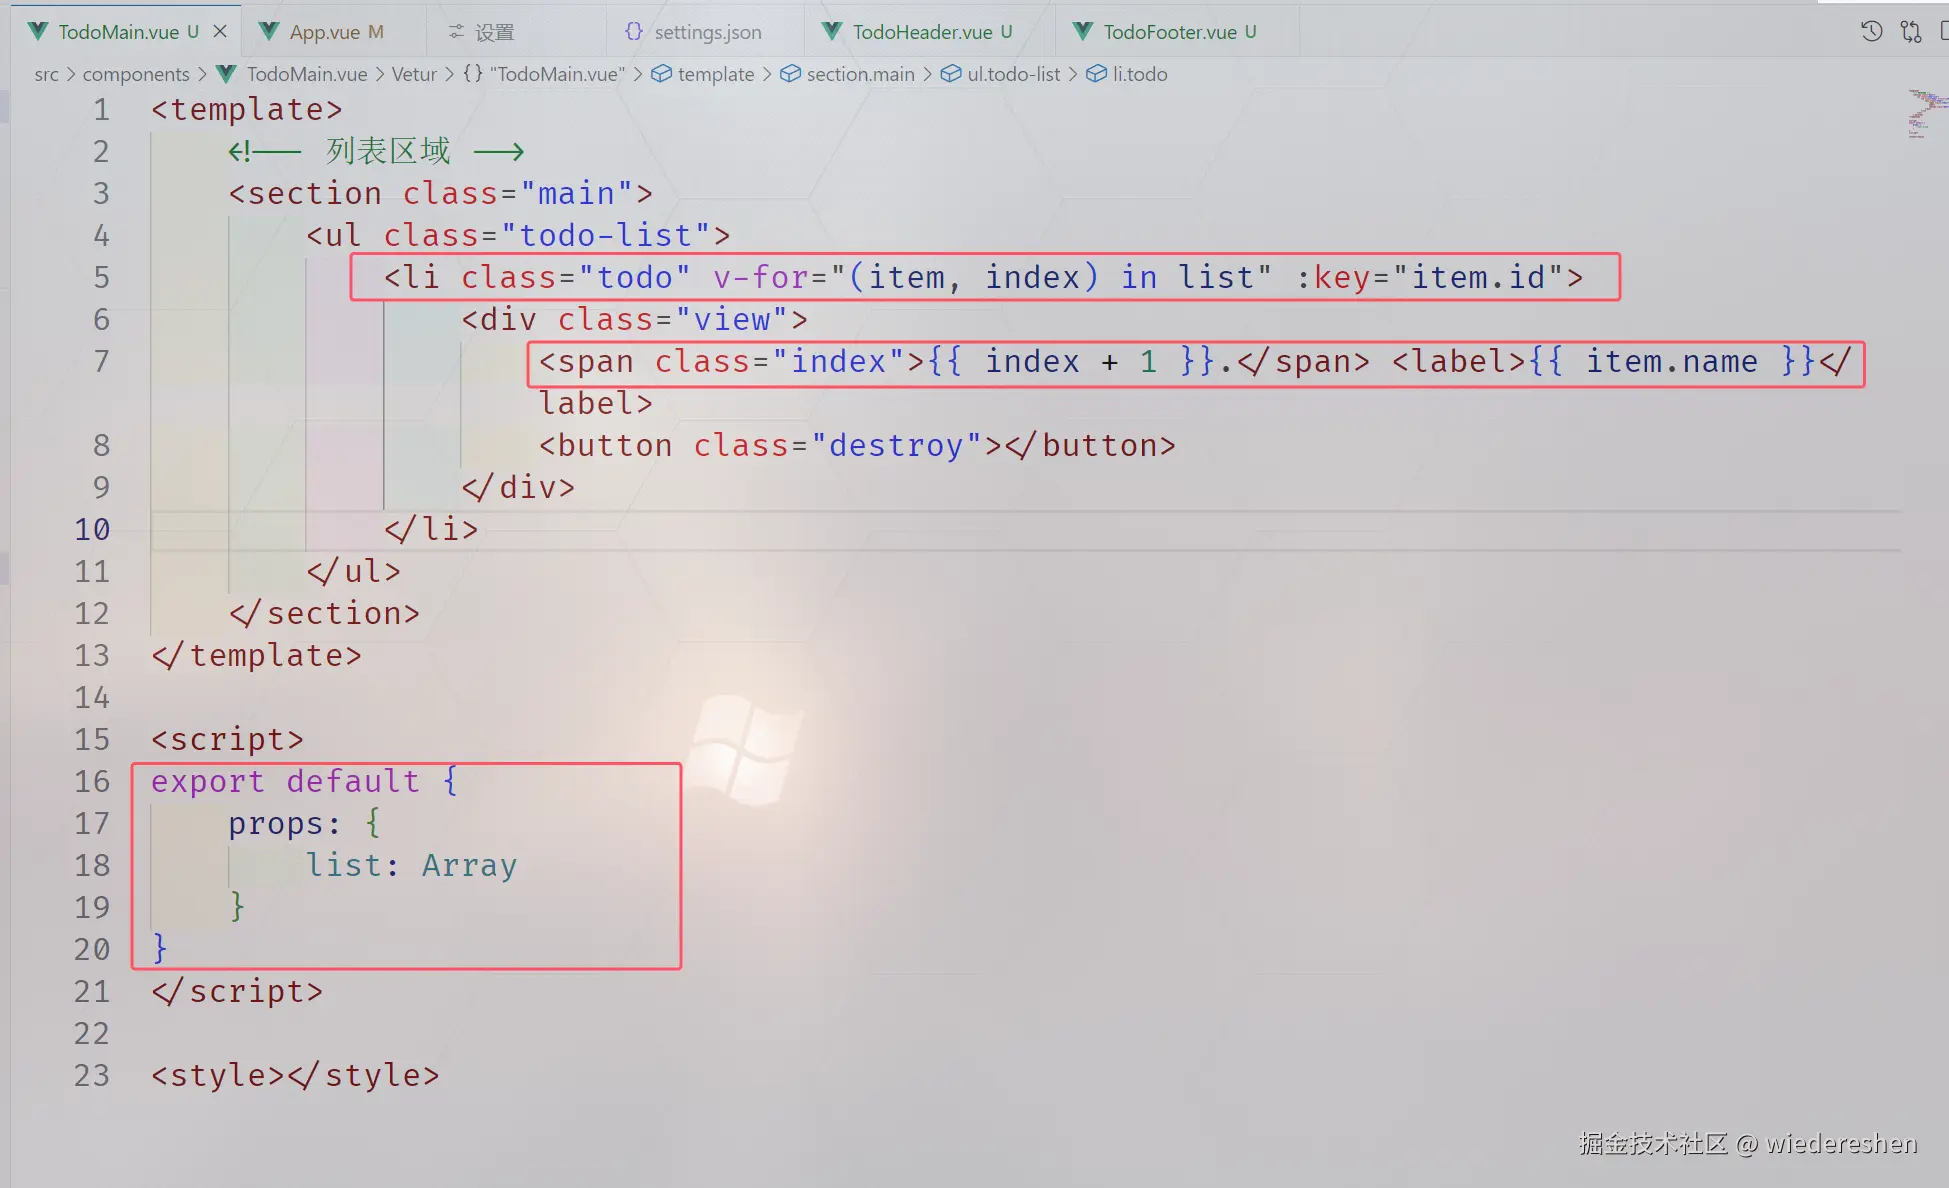Switch to the App.vue tab
The height and width of the screenshot is (1188, 1949).
point(324,32)
